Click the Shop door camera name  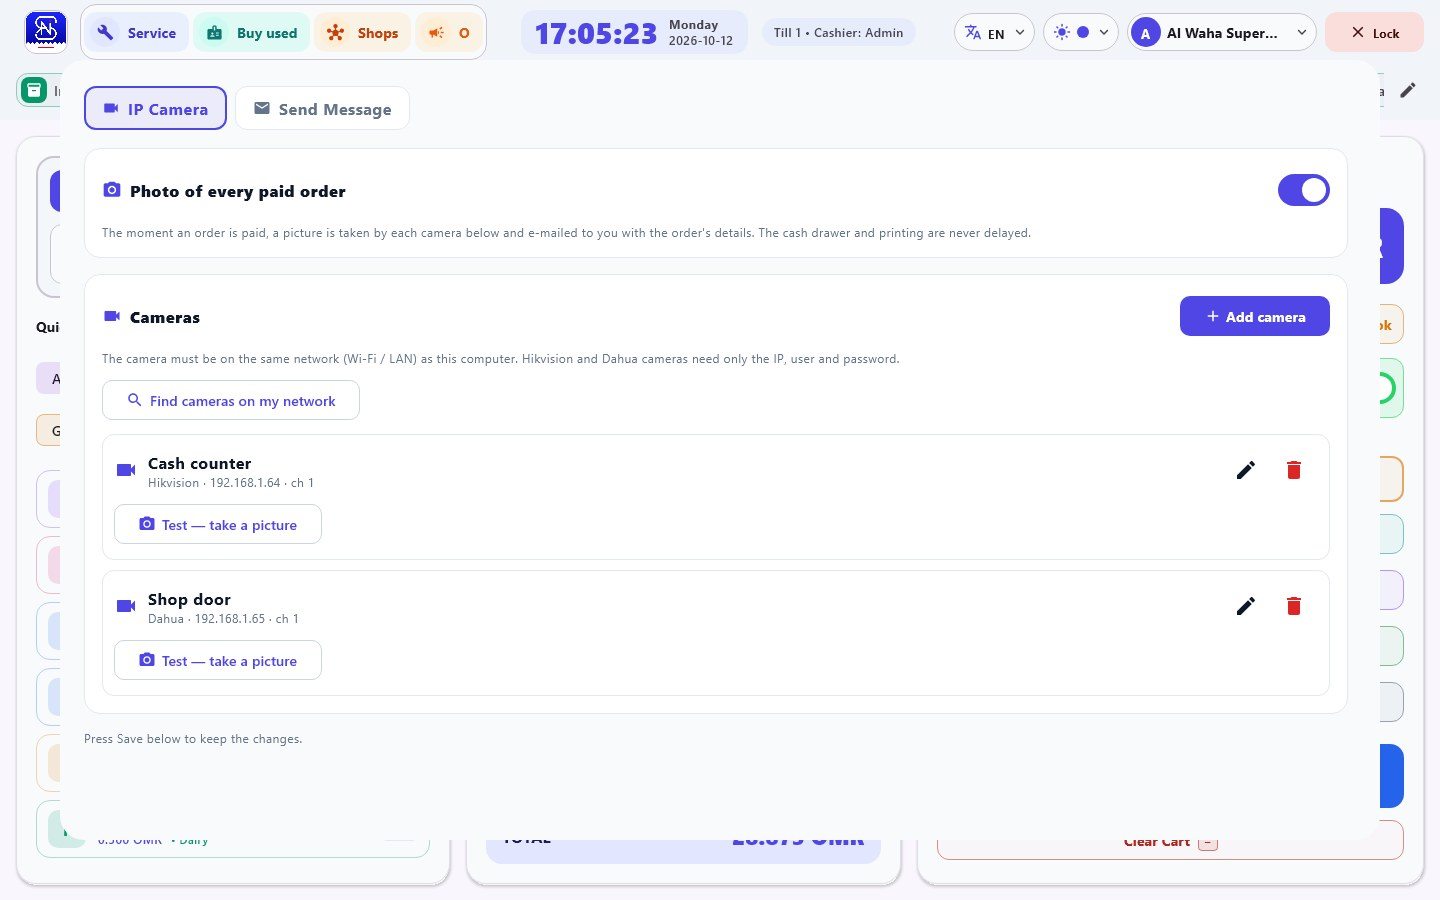click(189, 599)
